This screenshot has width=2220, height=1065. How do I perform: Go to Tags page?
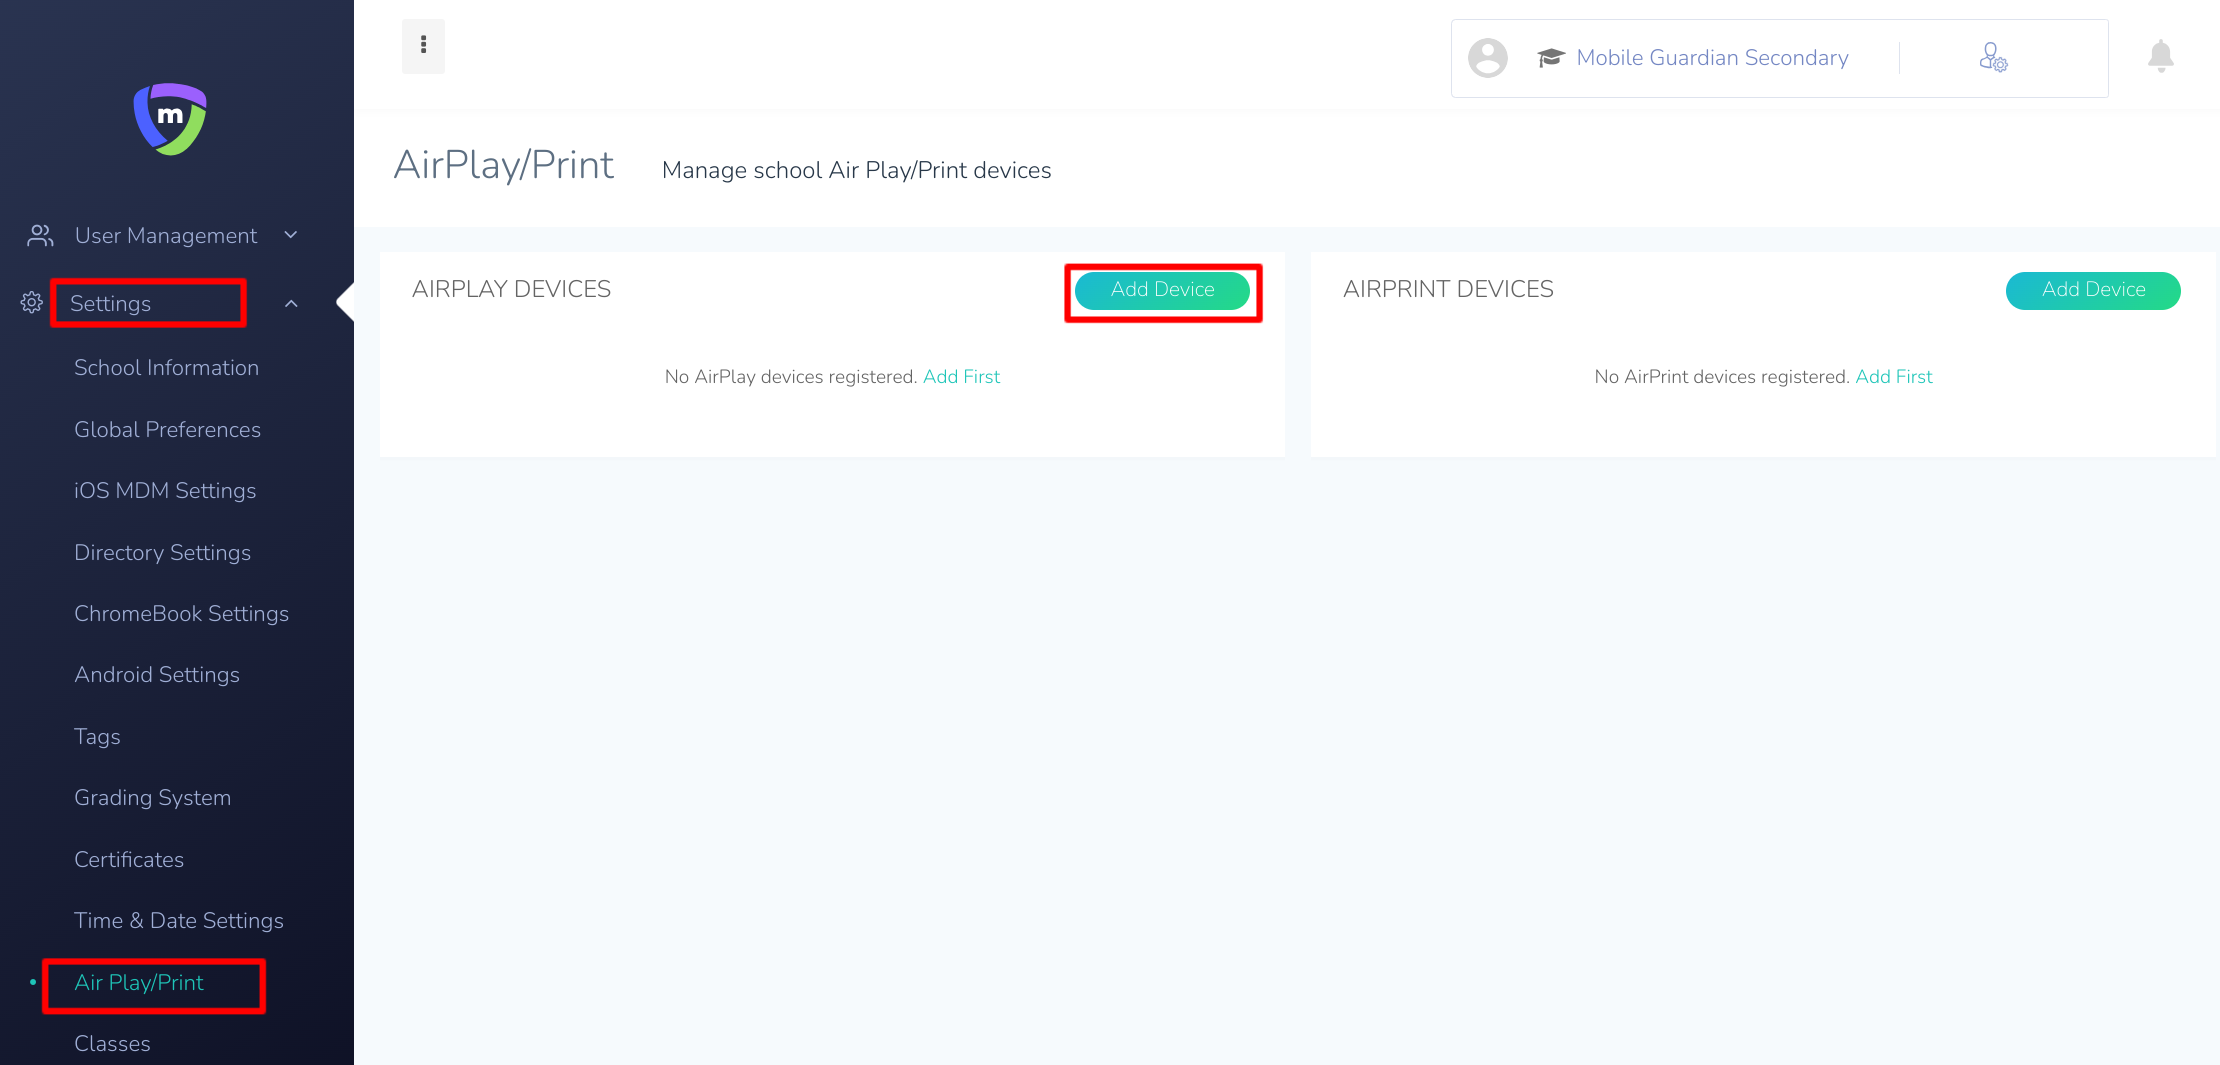(x=97, y=736)
